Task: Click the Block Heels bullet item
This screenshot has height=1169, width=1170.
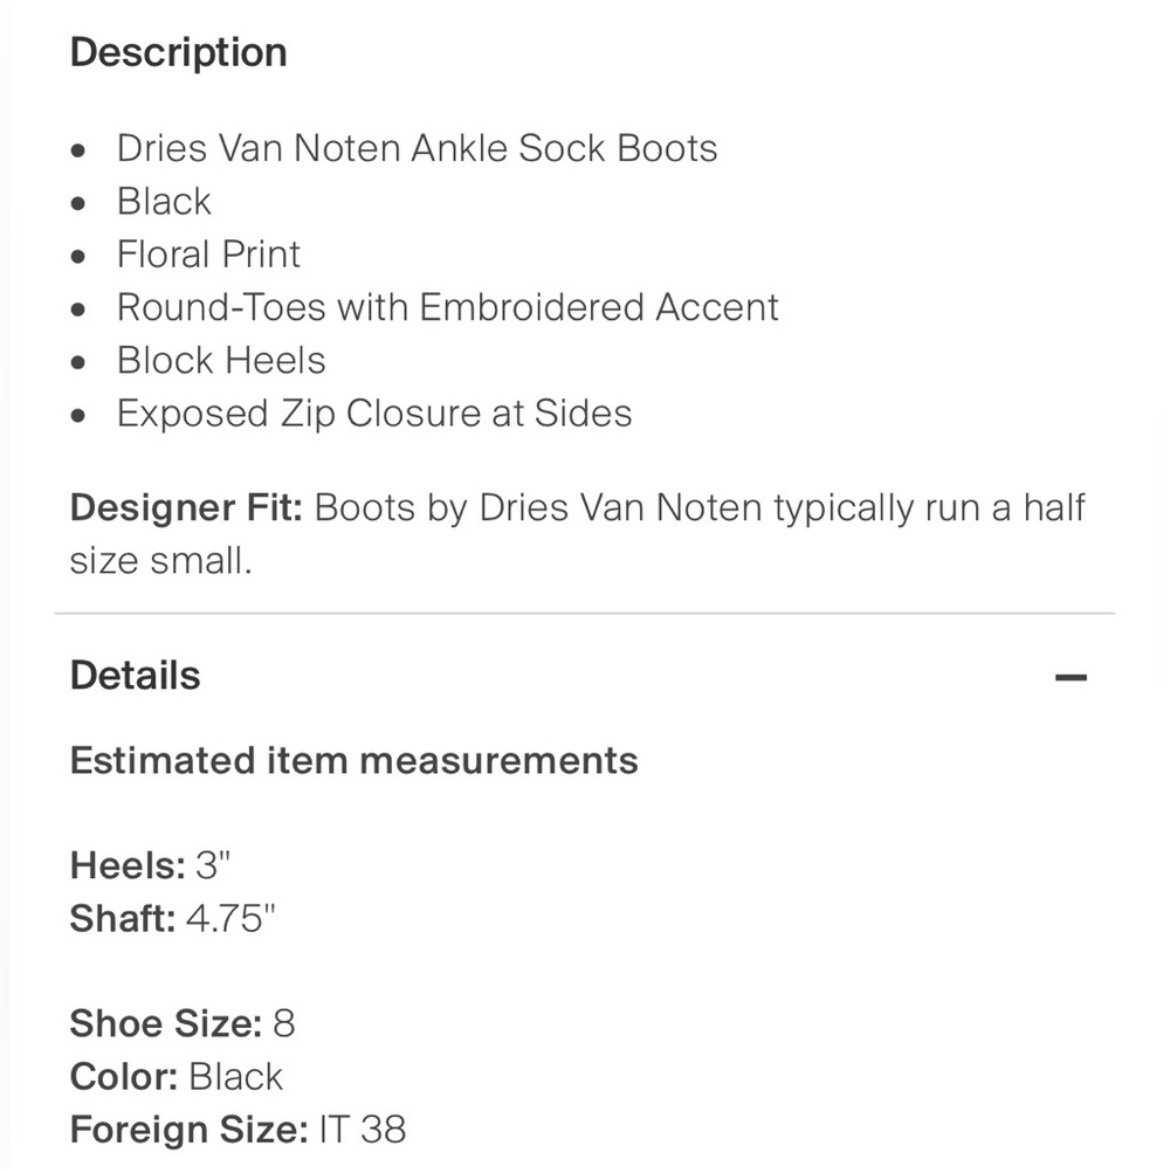Action: point(221,360)
